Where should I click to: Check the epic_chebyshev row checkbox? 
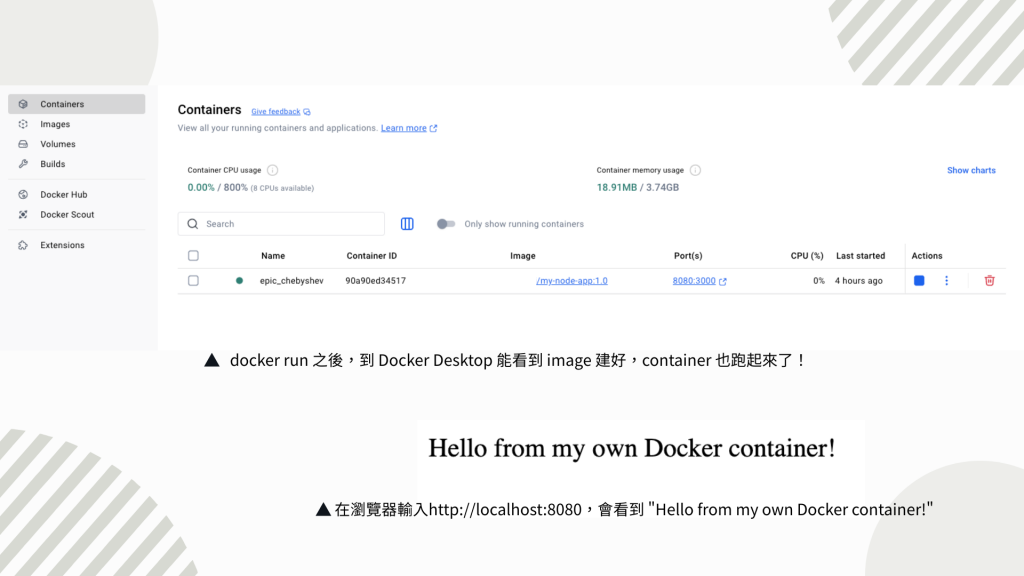(x=193, y=281)
